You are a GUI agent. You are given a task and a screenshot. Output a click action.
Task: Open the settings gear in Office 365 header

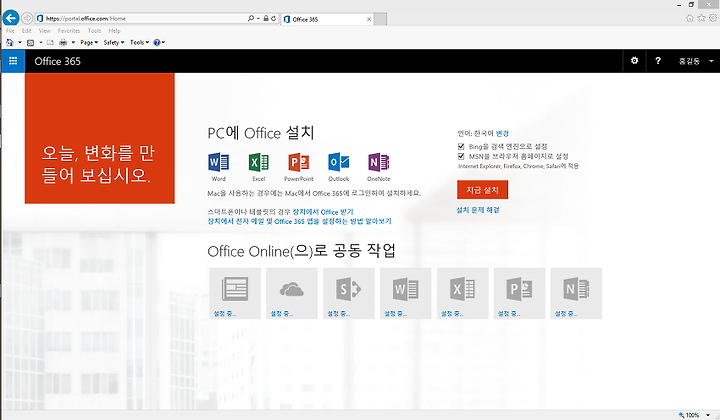tap(634, 61)
